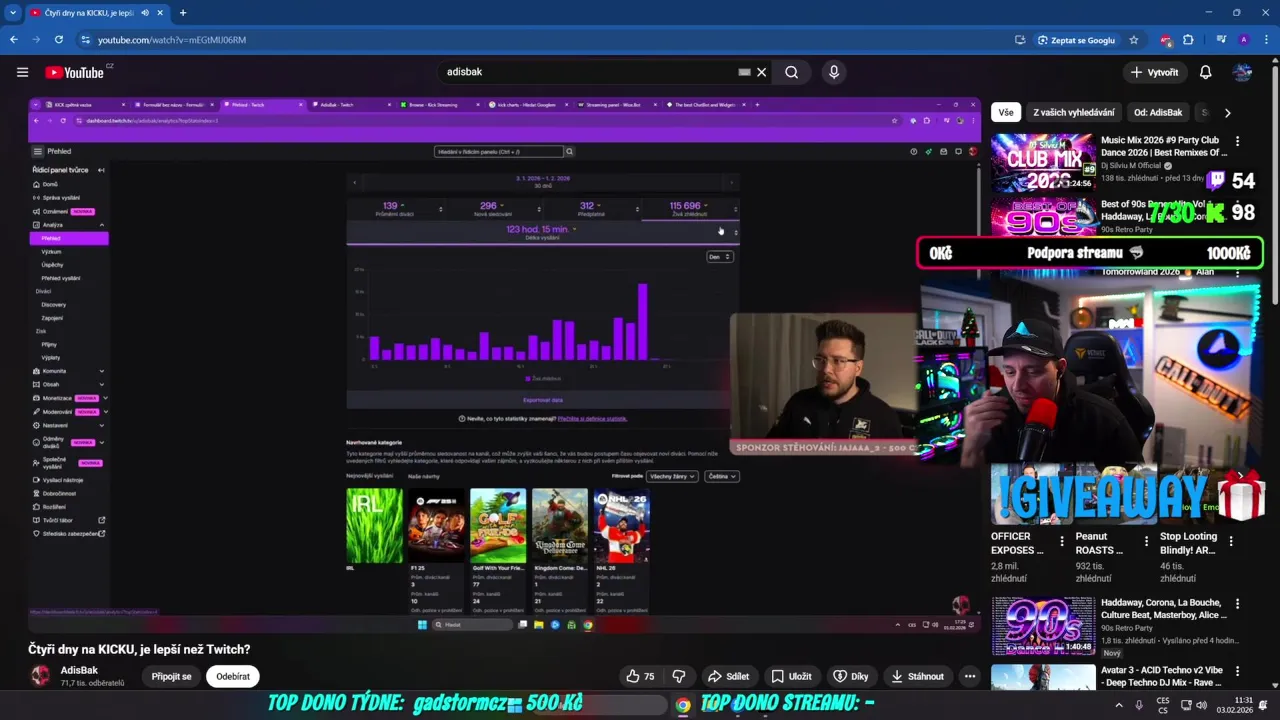Viewport: 1280px width, 720px height.
Task: Open Windows notification center bell
Action: point(1263,705)
